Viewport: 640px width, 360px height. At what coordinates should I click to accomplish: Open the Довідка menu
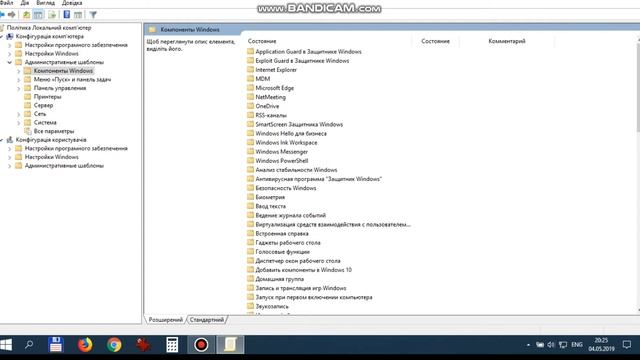pyautogui.click(x=72, y=3)
